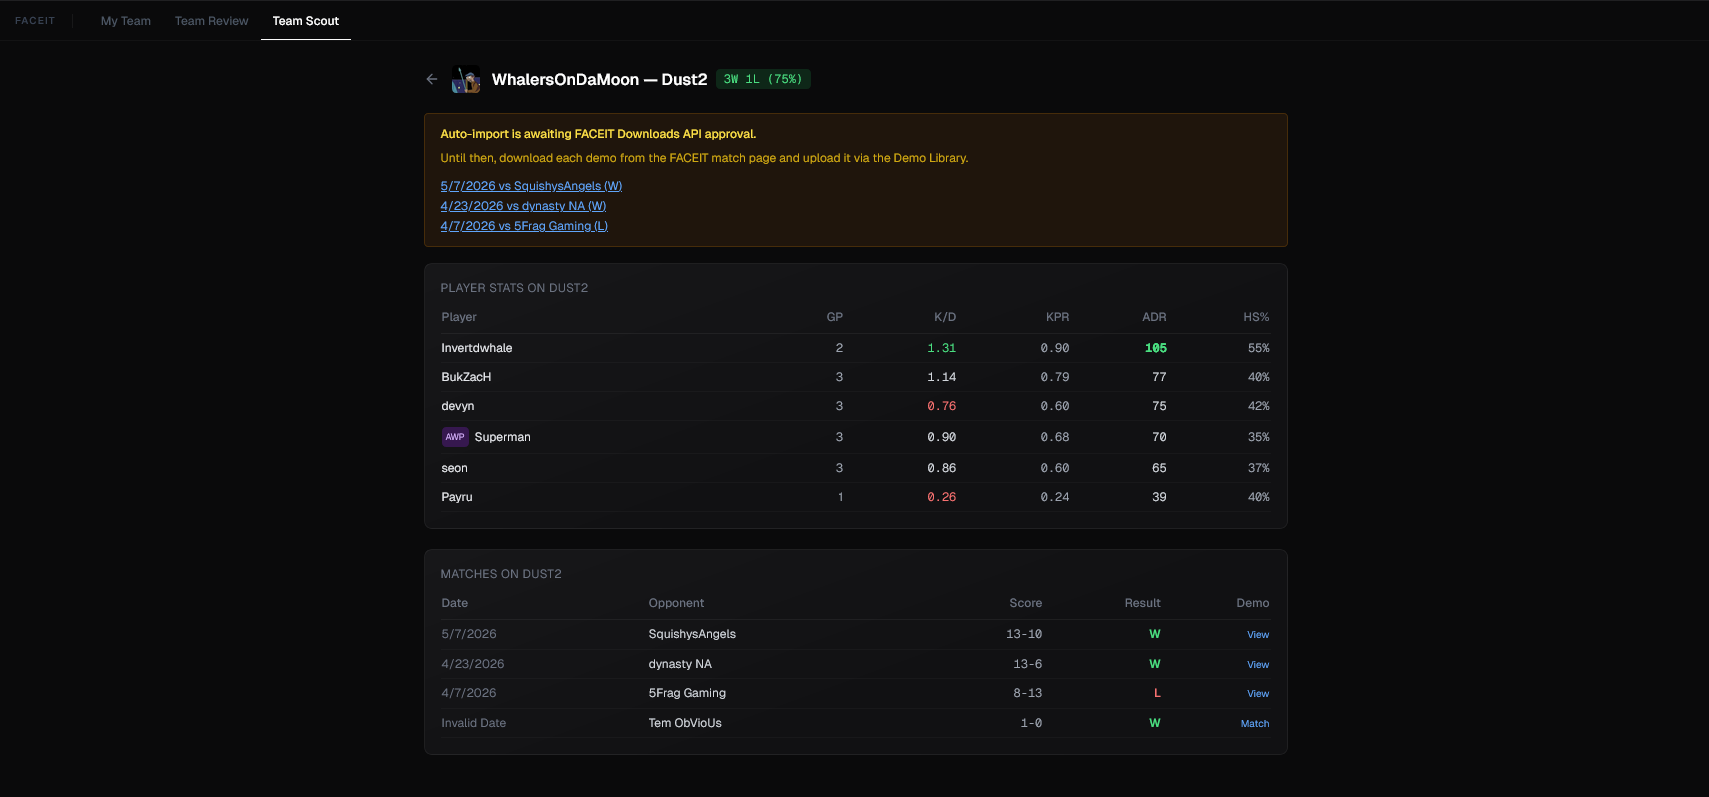Click the Invalid Date cell
The width and height of the screenshot is (1709, 797).
click(474, 723)
